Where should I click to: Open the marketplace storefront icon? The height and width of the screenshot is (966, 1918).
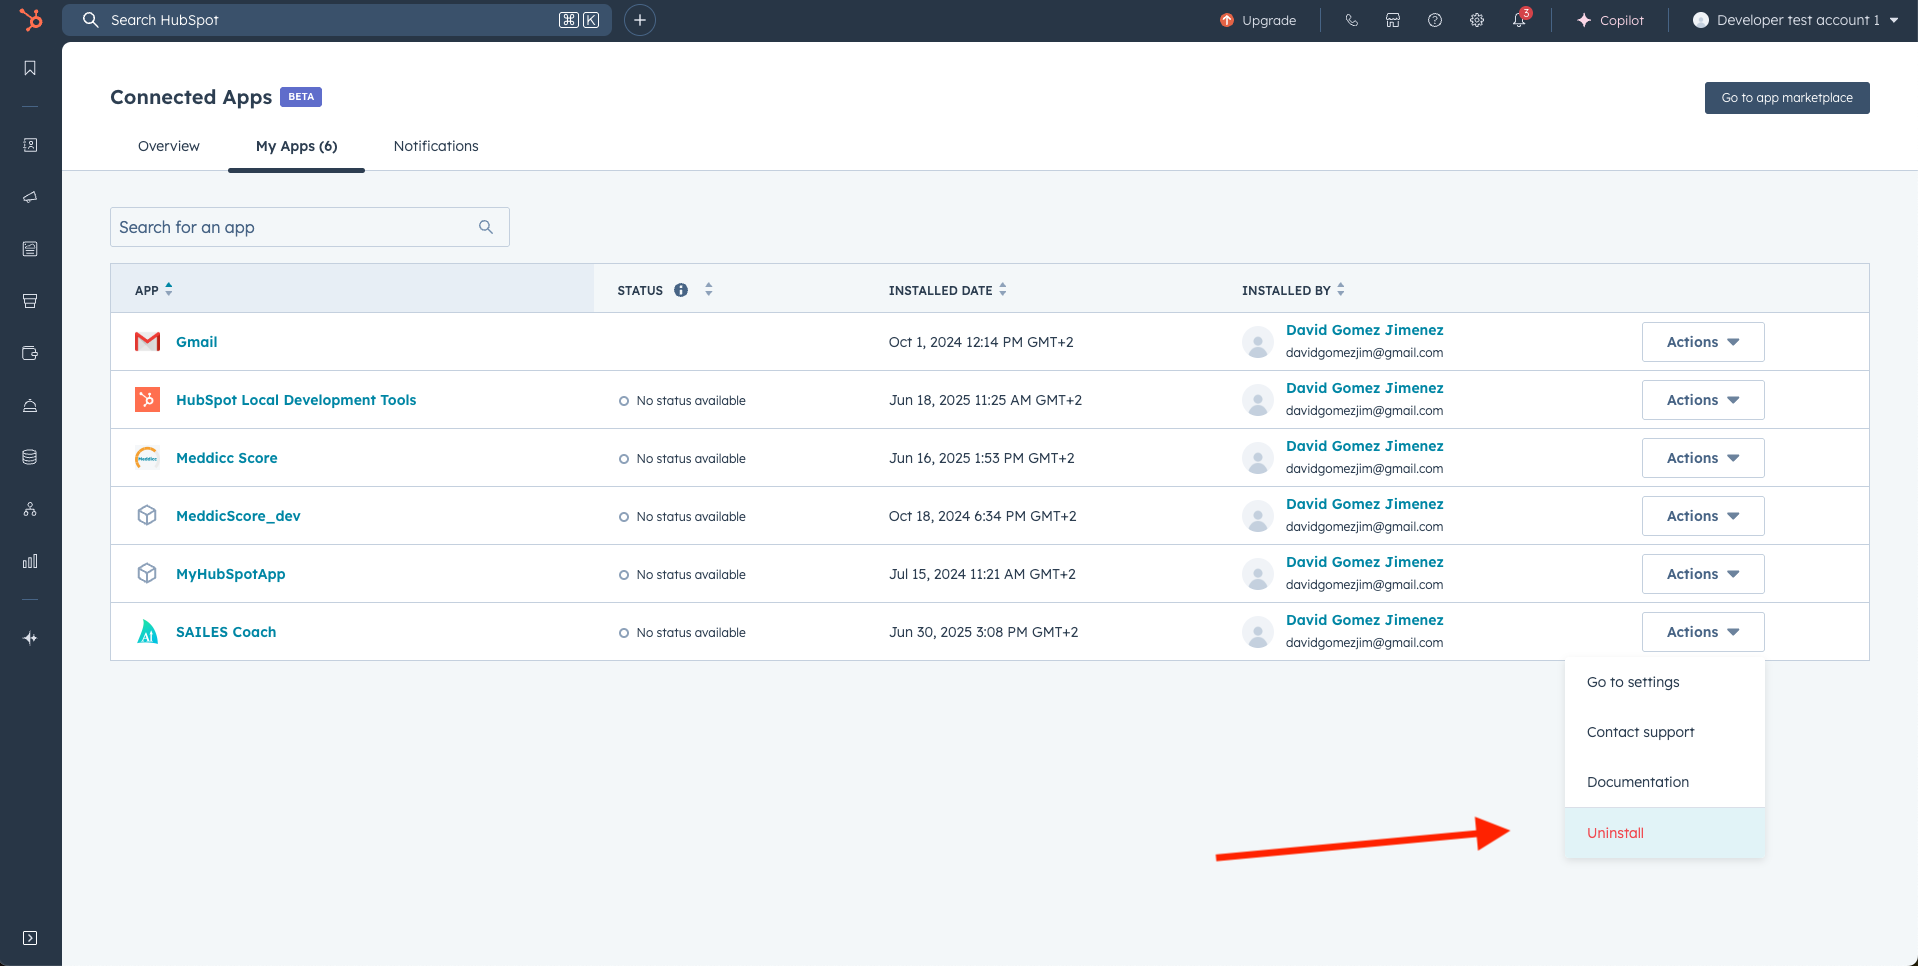[1393, 20]
